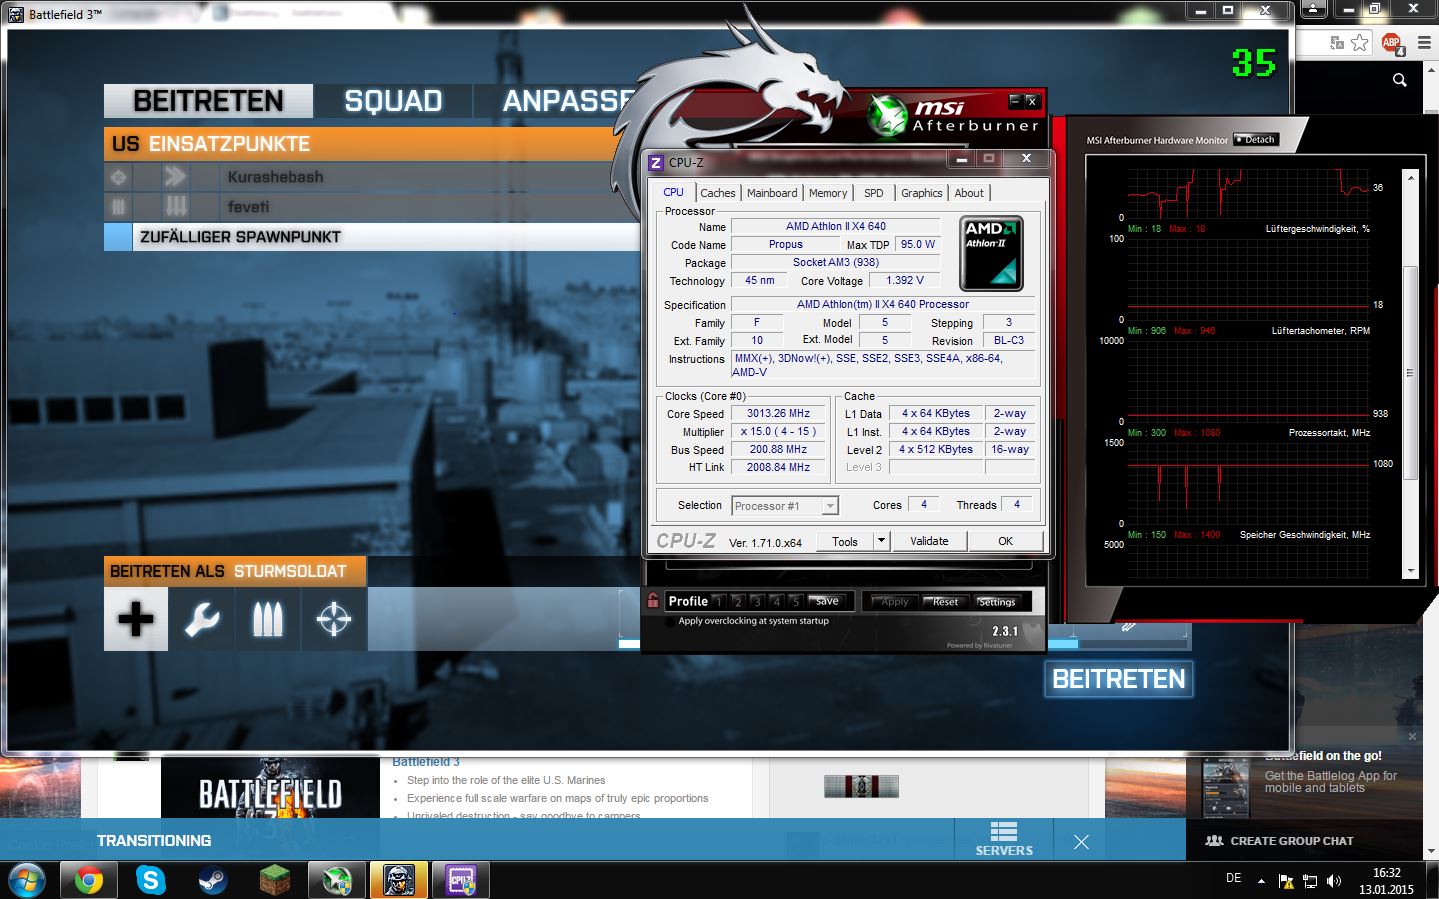
Task: Click the Windows Start orb
Action: point(26,880)
